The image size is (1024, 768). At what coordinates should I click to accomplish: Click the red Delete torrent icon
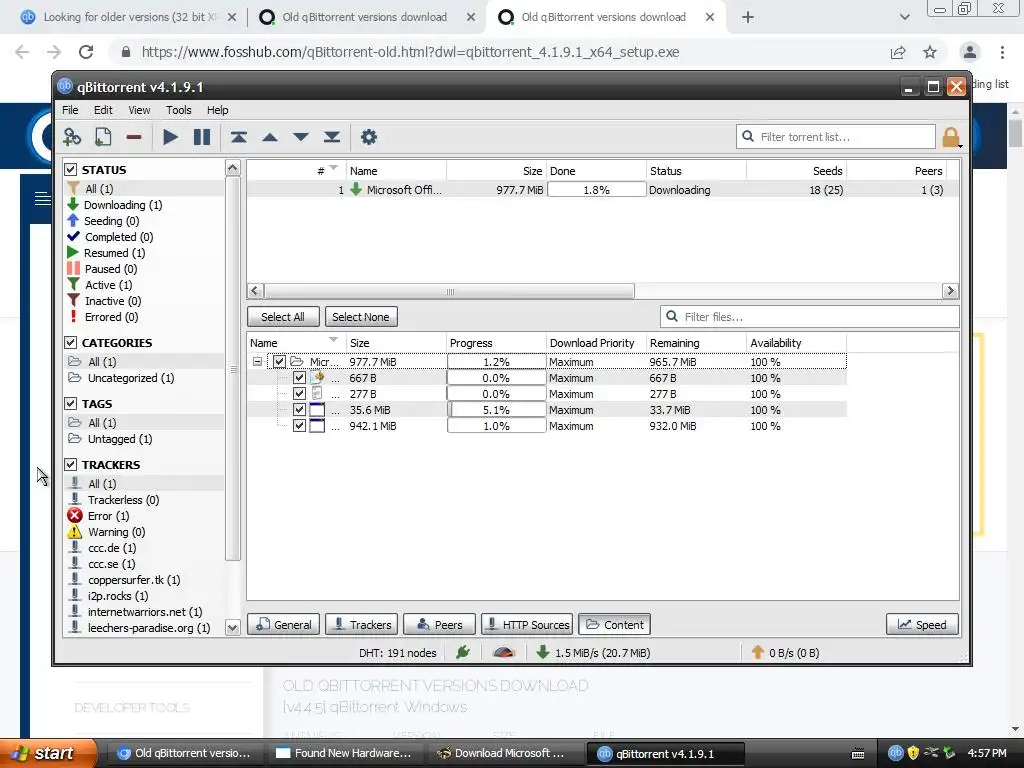[x=134, y=137]
